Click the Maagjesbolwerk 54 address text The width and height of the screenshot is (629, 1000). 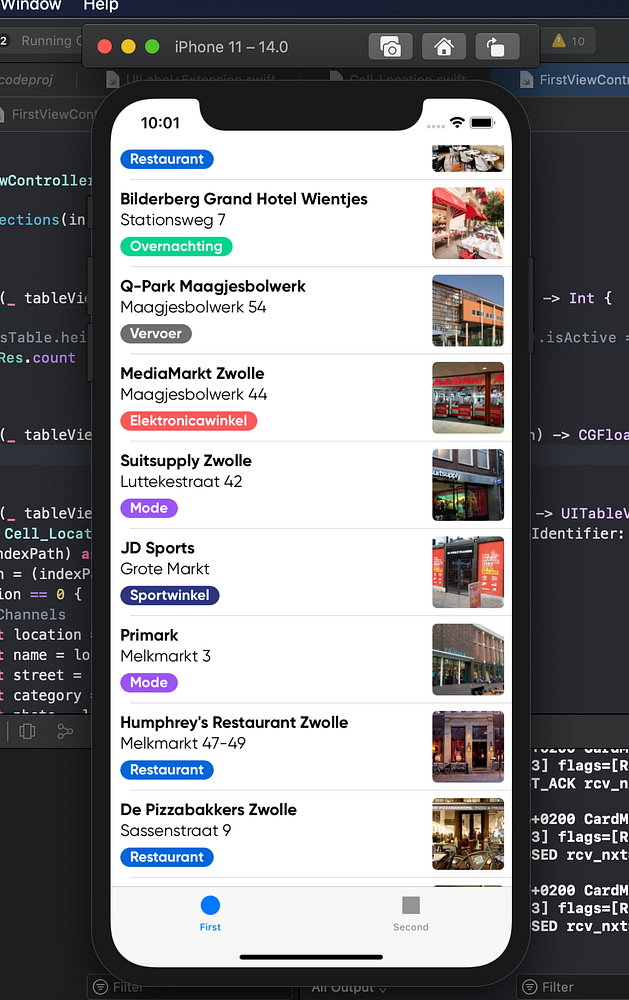[x=193, y=307]
